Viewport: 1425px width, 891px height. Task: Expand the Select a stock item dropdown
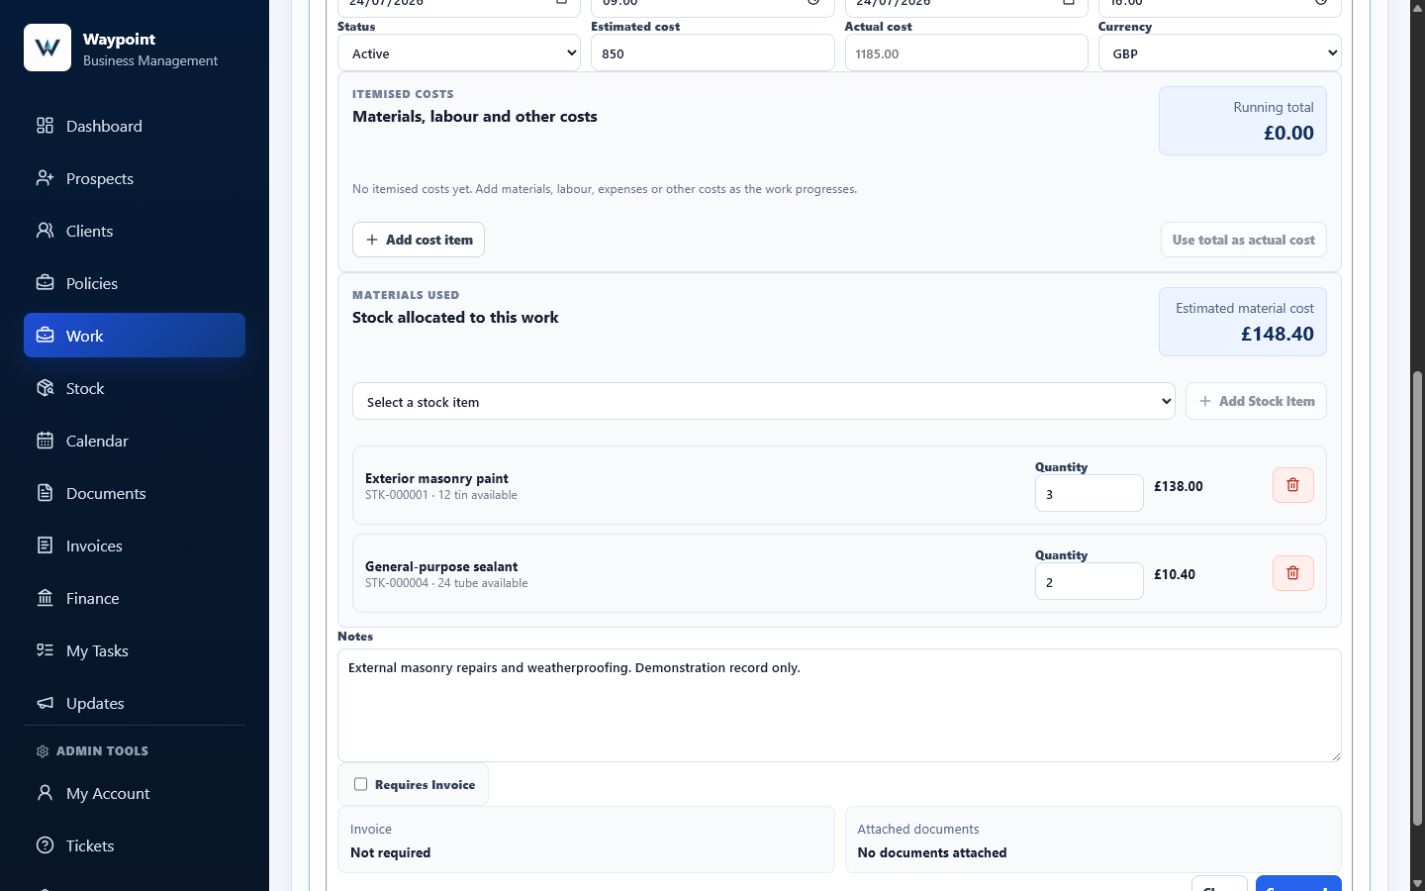(x=763, y=401)
